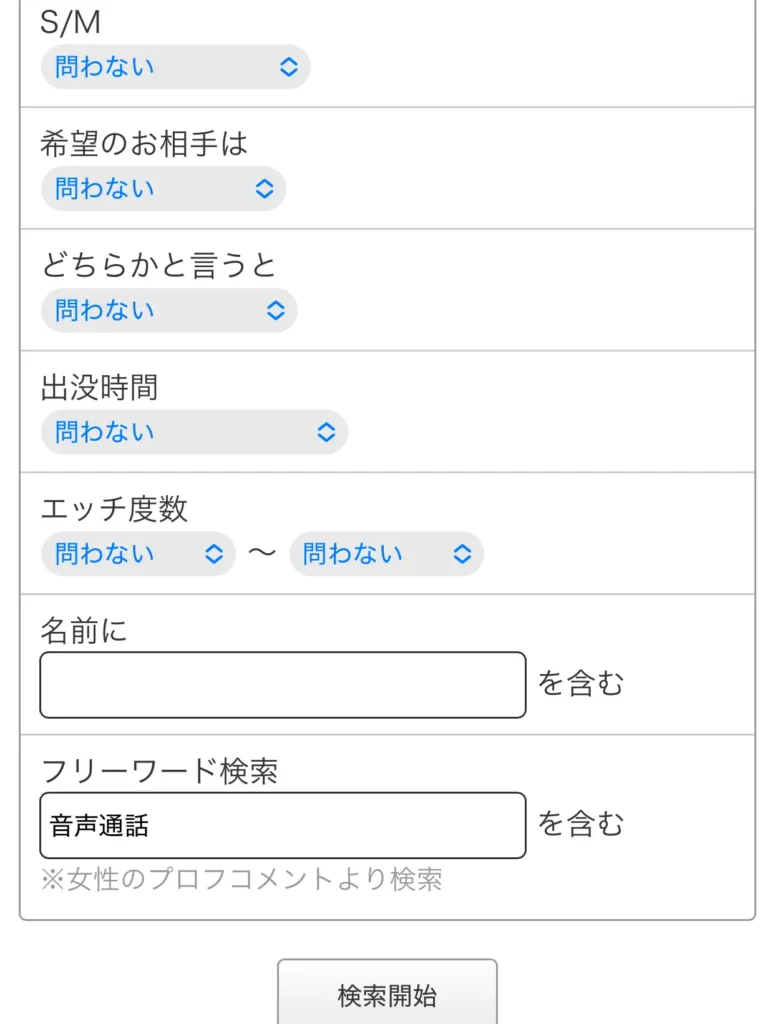The width and height of the screenshot is (775, 1024).
Task: Open the S/M dropdown
Action: pyautogui.click(x=175, y=67)
